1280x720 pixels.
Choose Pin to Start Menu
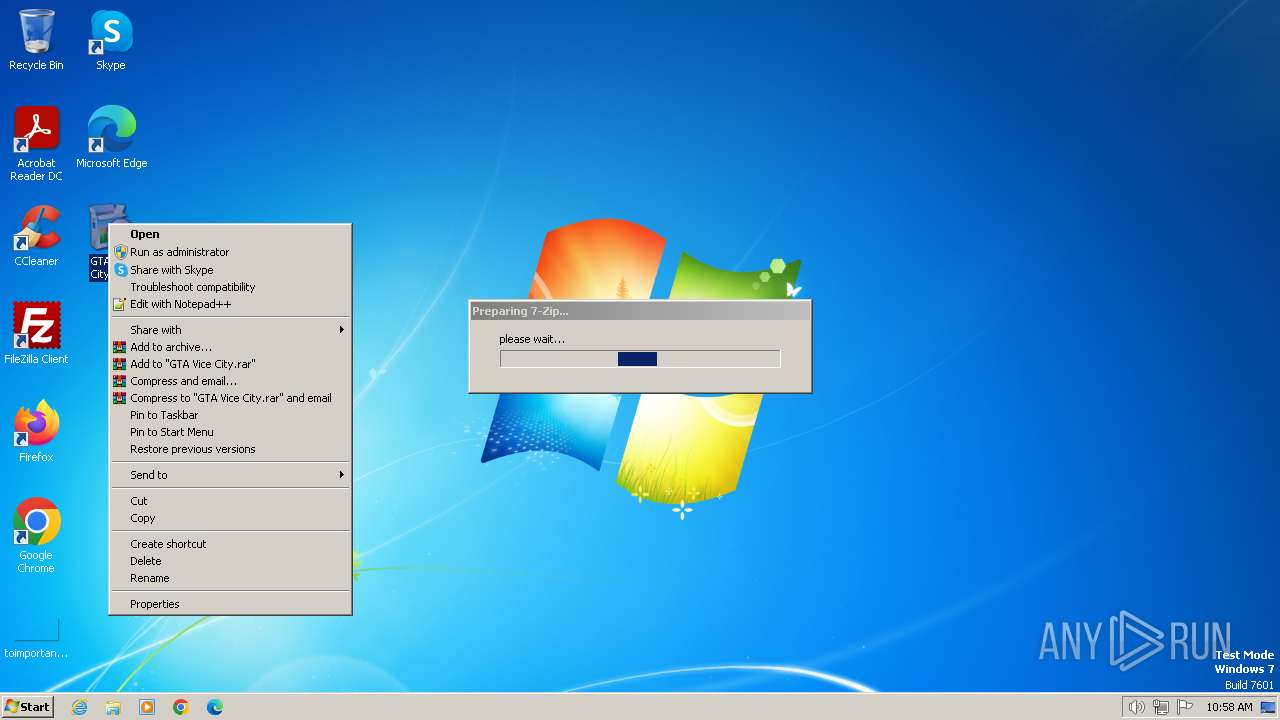click(230, 432)
